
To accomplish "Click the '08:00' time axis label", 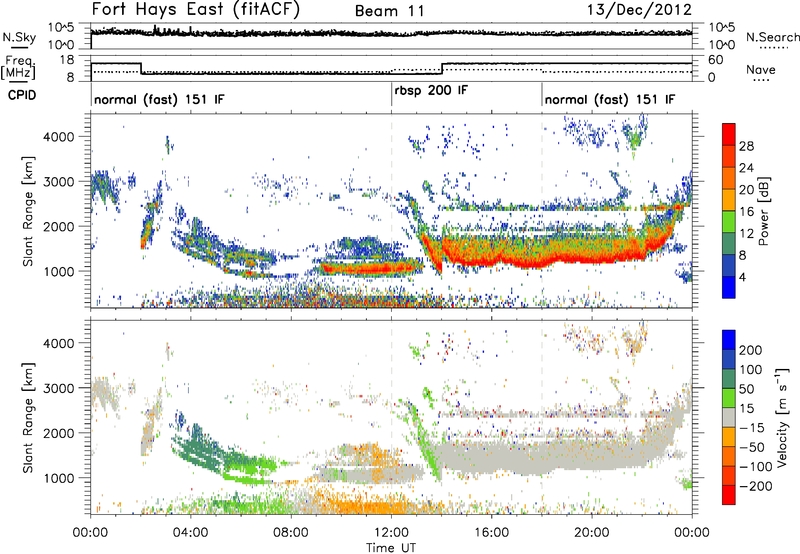I will [x=291, y=533].
